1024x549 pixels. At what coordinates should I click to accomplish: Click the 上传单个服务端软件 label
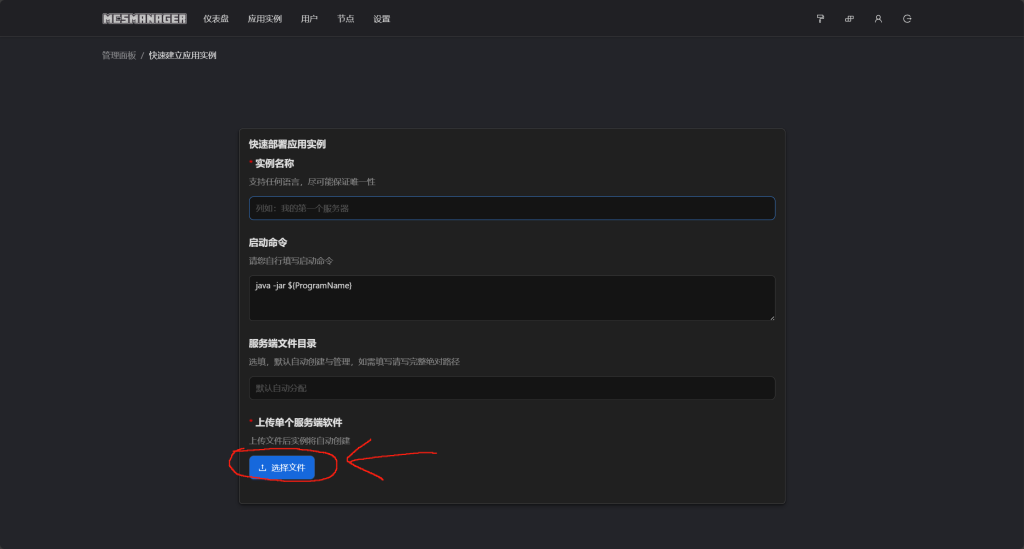[x=298, y=422]
